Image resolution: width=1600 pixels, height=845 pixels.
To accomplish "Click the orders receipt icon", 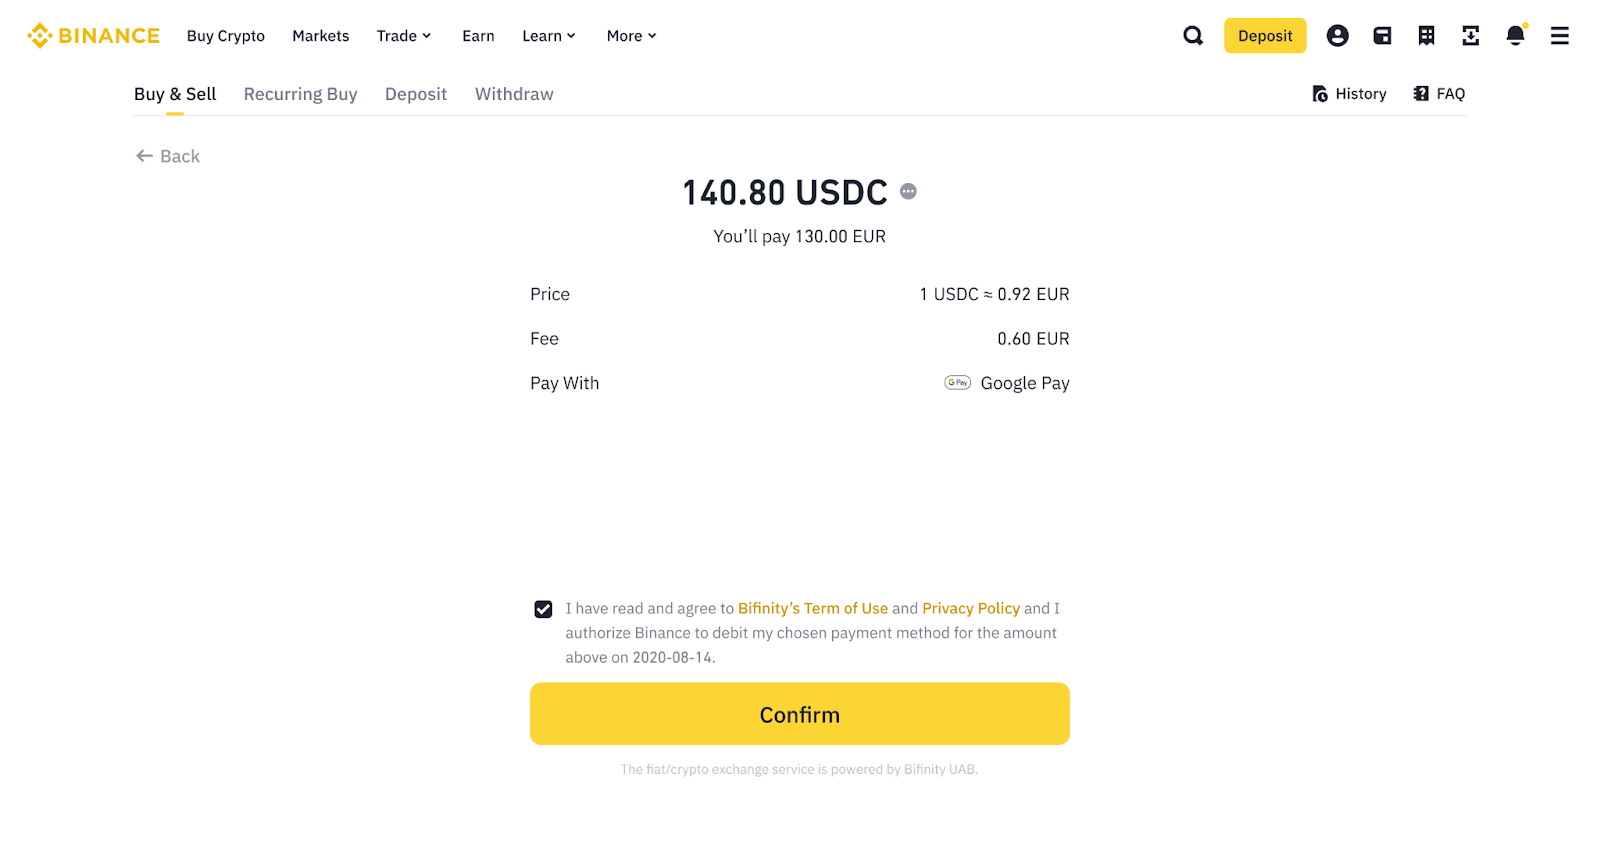I will (1426, 36).
